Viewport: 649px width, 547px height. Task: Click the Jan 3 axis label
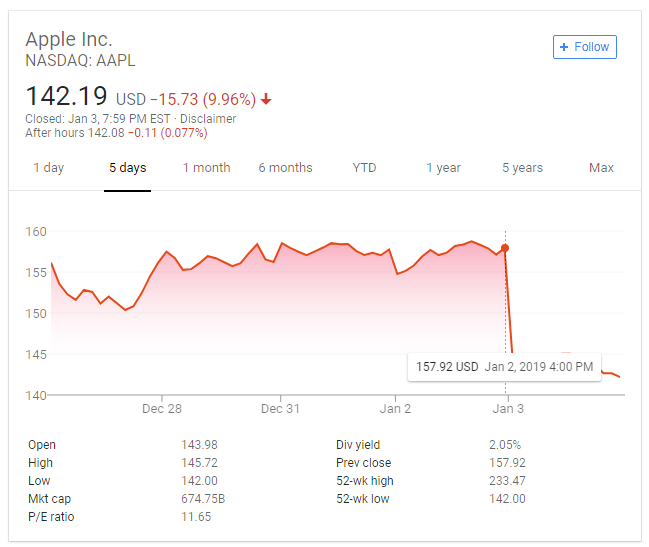pyautogui.click(x=508, y=408)
